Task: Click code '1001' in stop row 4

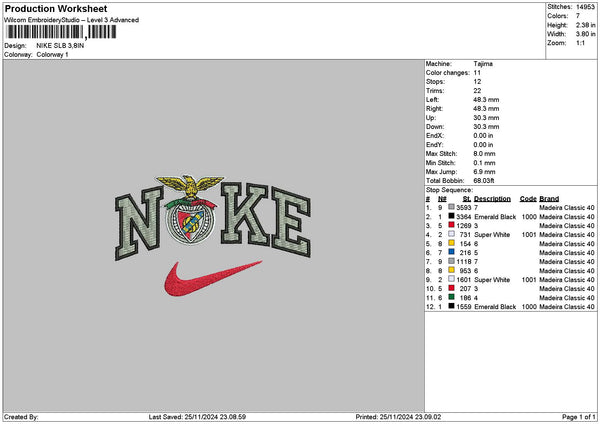Action: (529, 235)
